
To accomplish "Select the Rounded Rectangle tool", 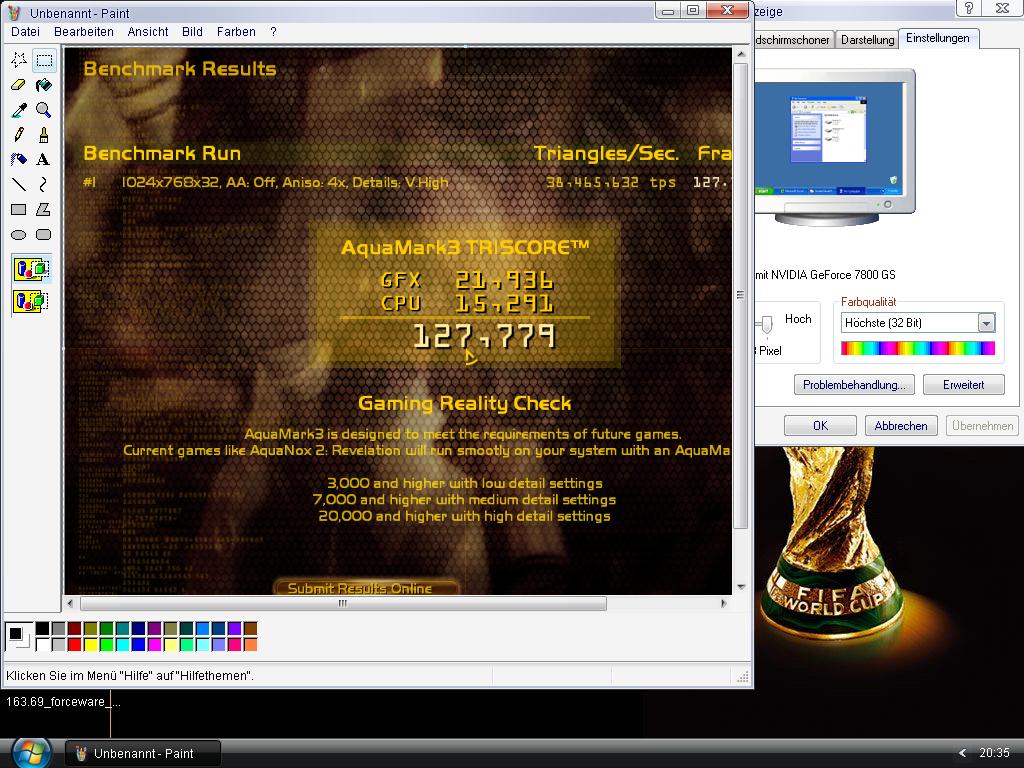I will [44, 234].
